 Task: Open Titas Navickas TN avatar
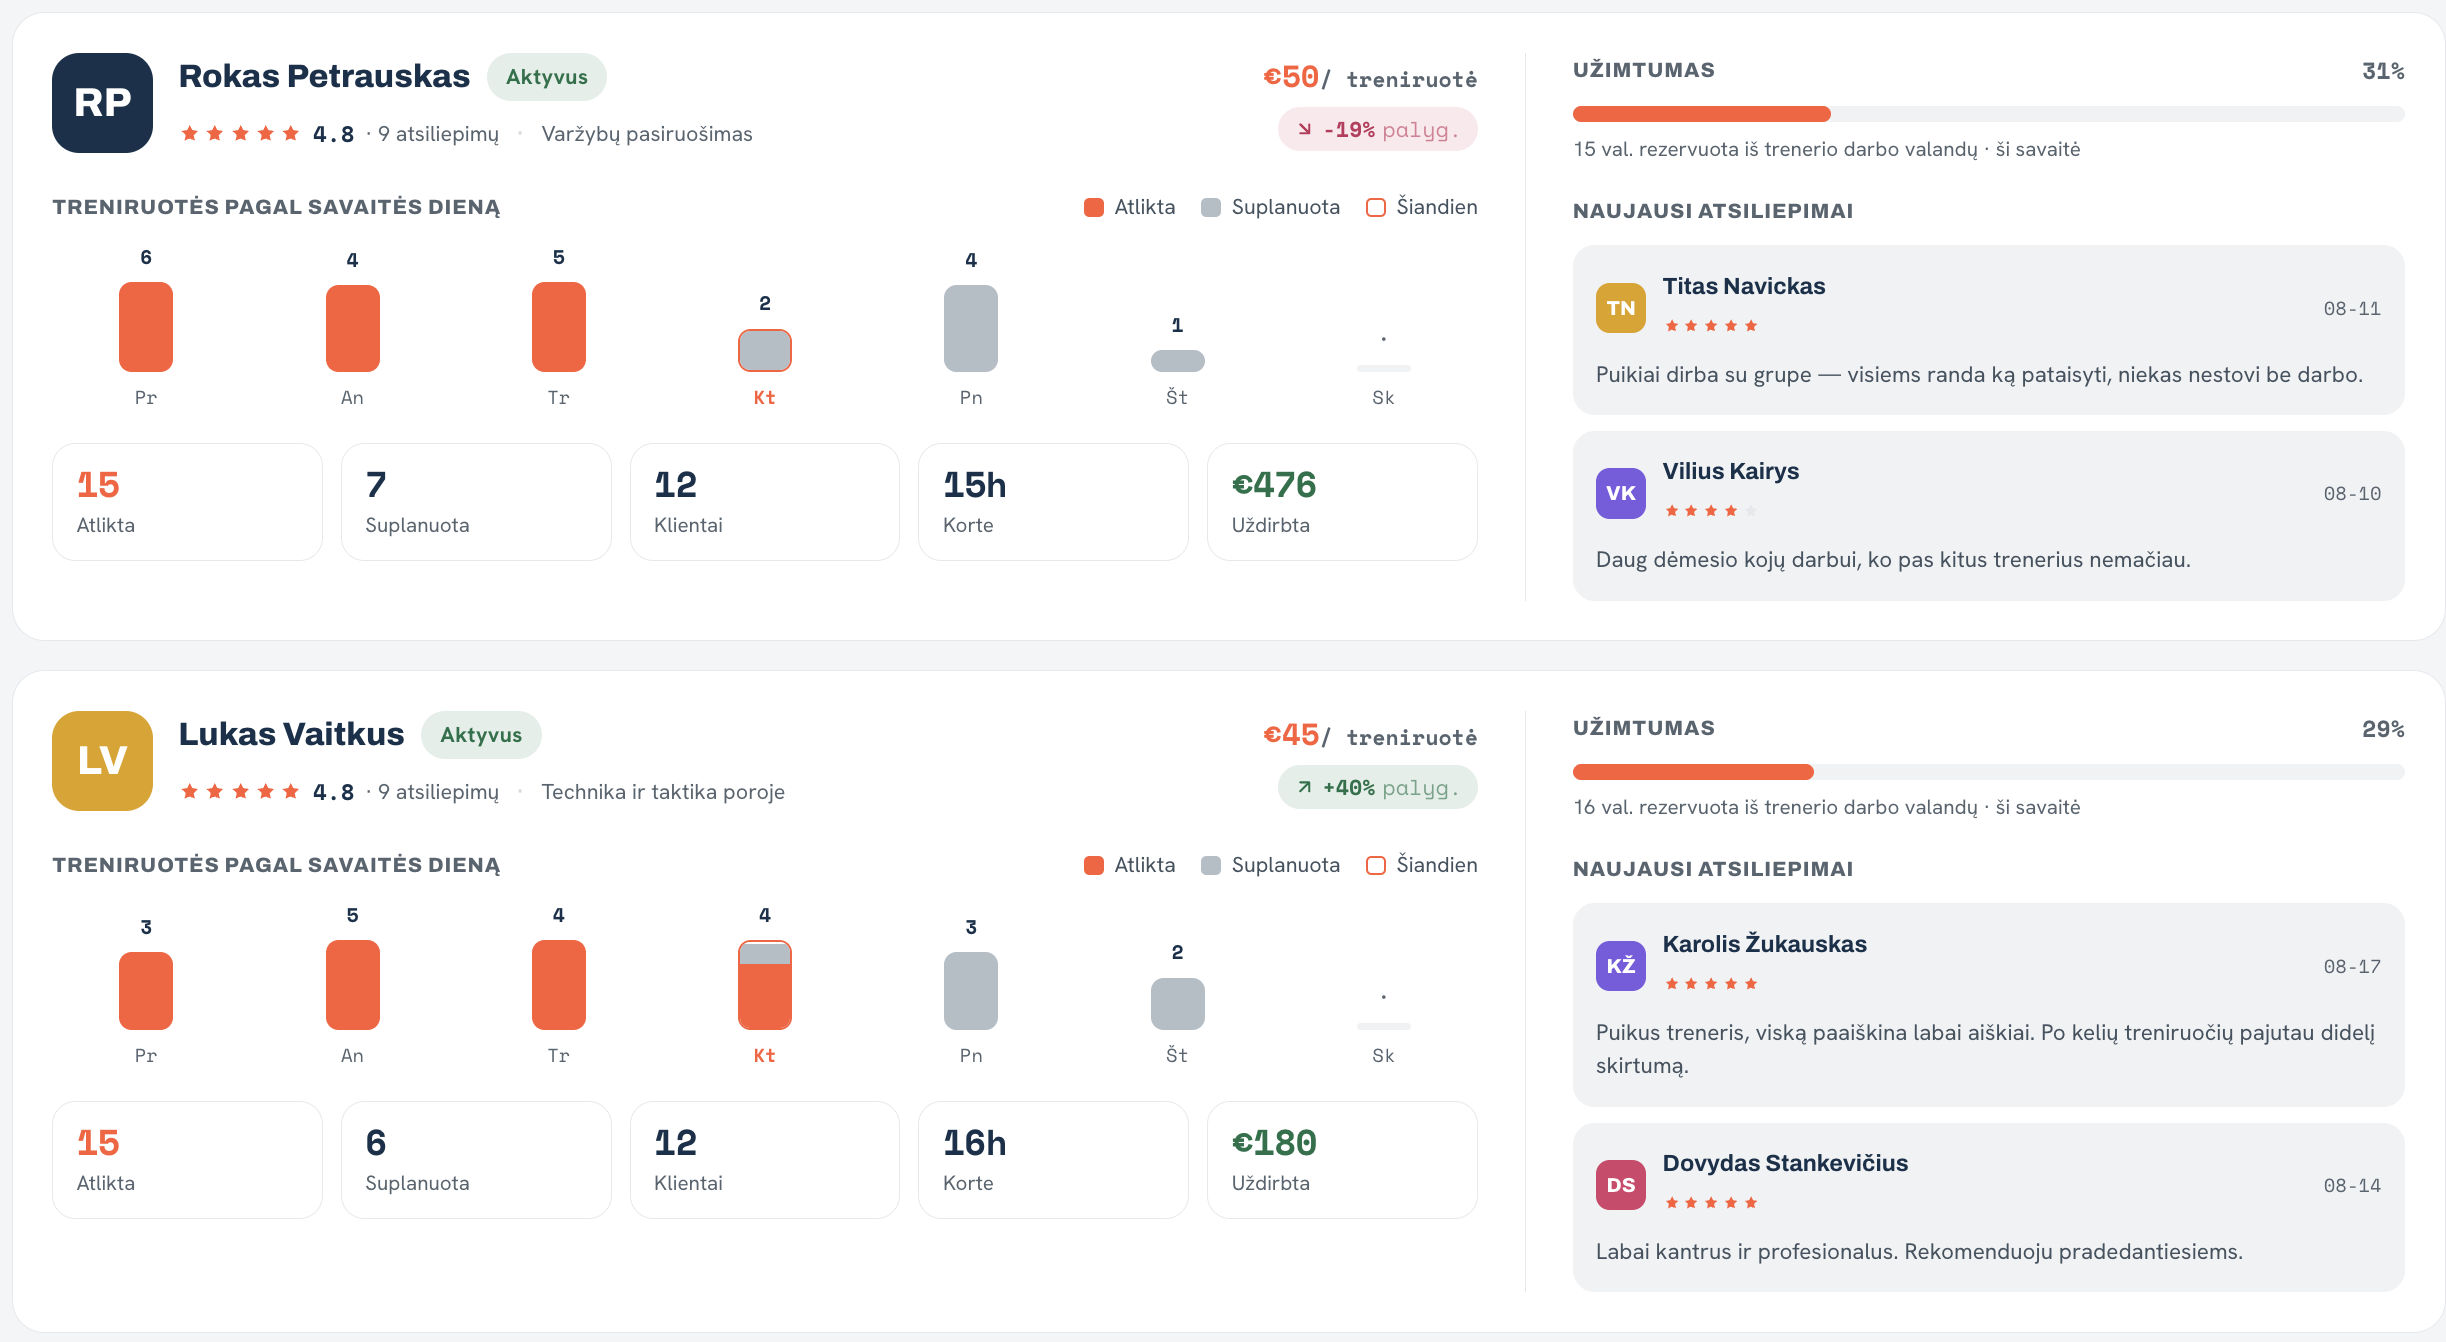[x=1620, y=308]
